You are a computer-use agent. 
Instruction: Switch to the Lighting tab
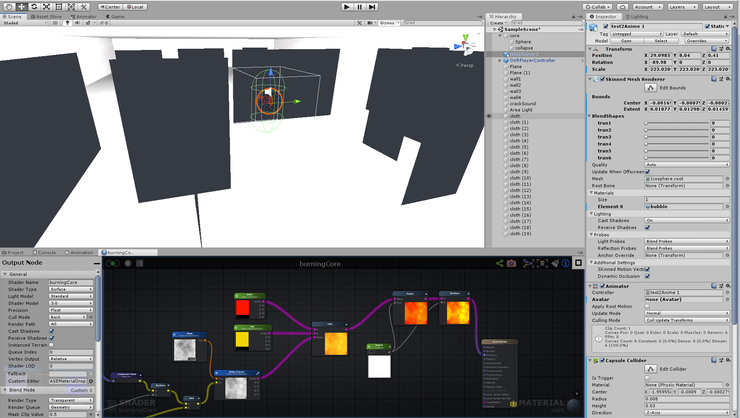tap(637, 17)
